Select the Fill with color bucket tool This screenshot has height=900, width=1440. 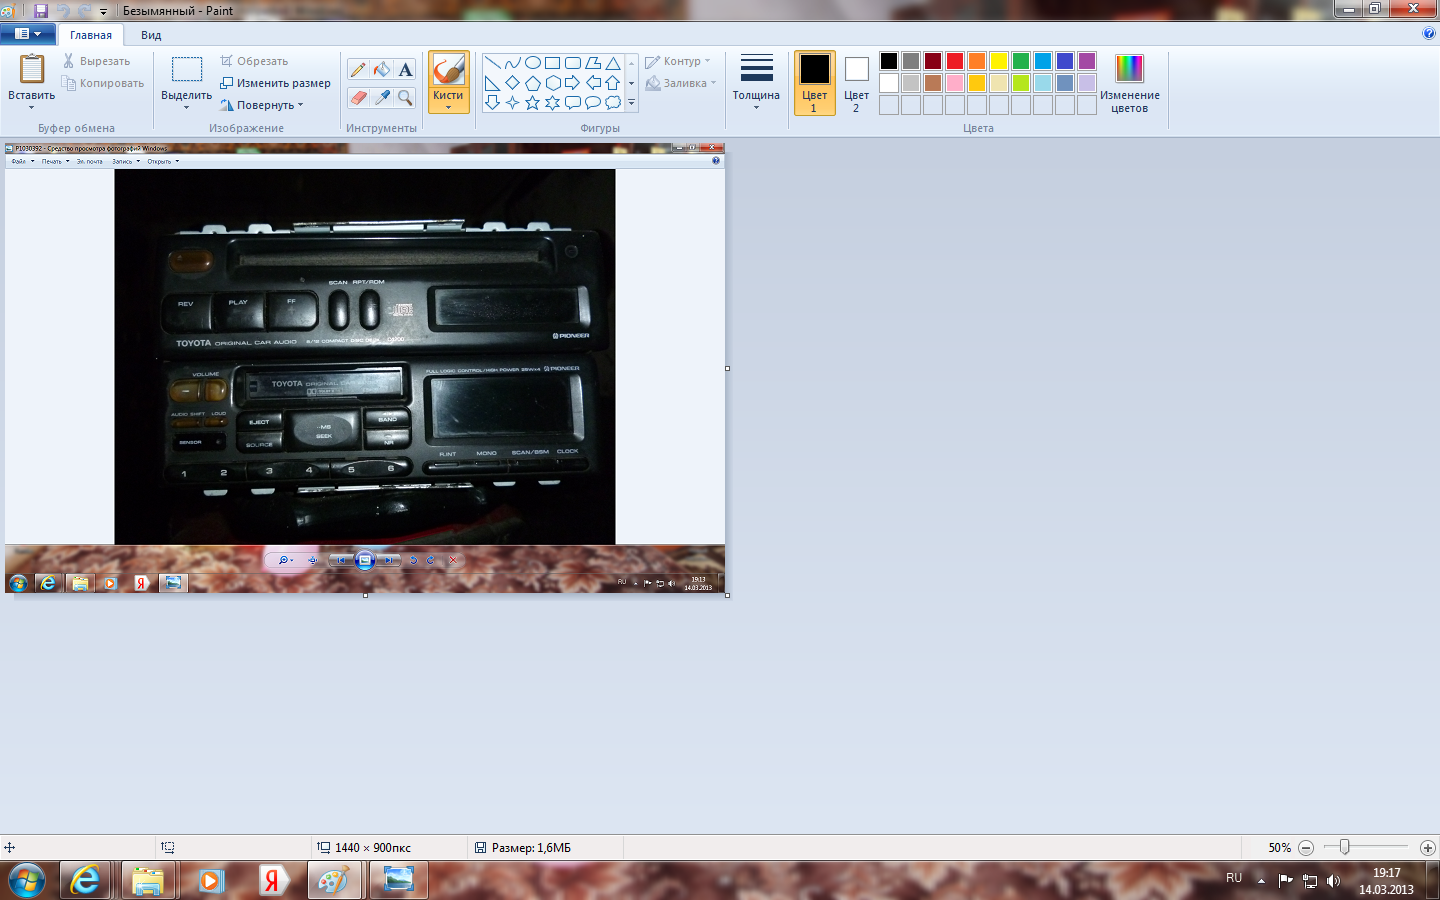click(381, 70)
